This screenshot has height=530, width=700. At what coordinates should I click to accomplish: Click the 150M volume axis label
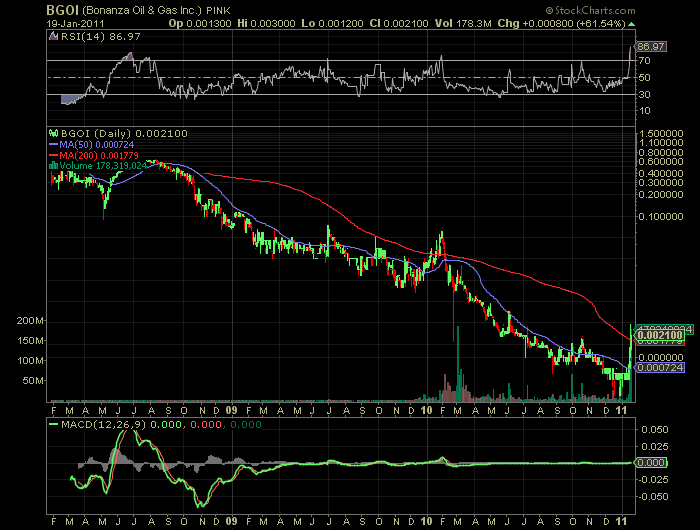click(x=30, y=341)
